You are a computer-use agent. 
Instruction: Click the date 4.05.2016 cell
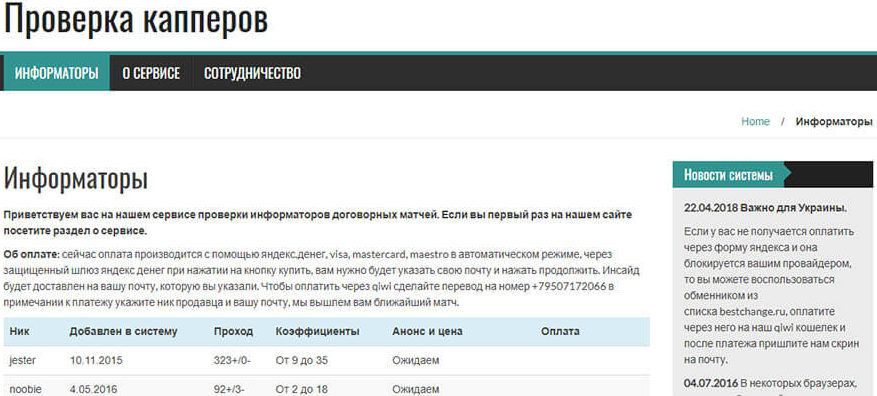[x=93, y=389]
